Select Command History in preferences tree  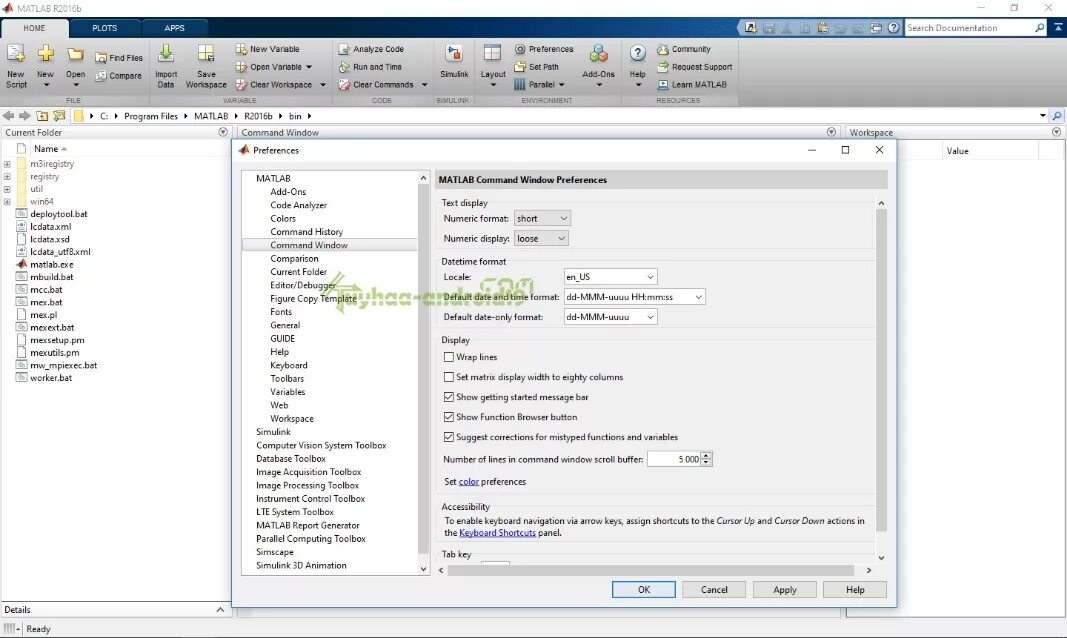(306, 232)
